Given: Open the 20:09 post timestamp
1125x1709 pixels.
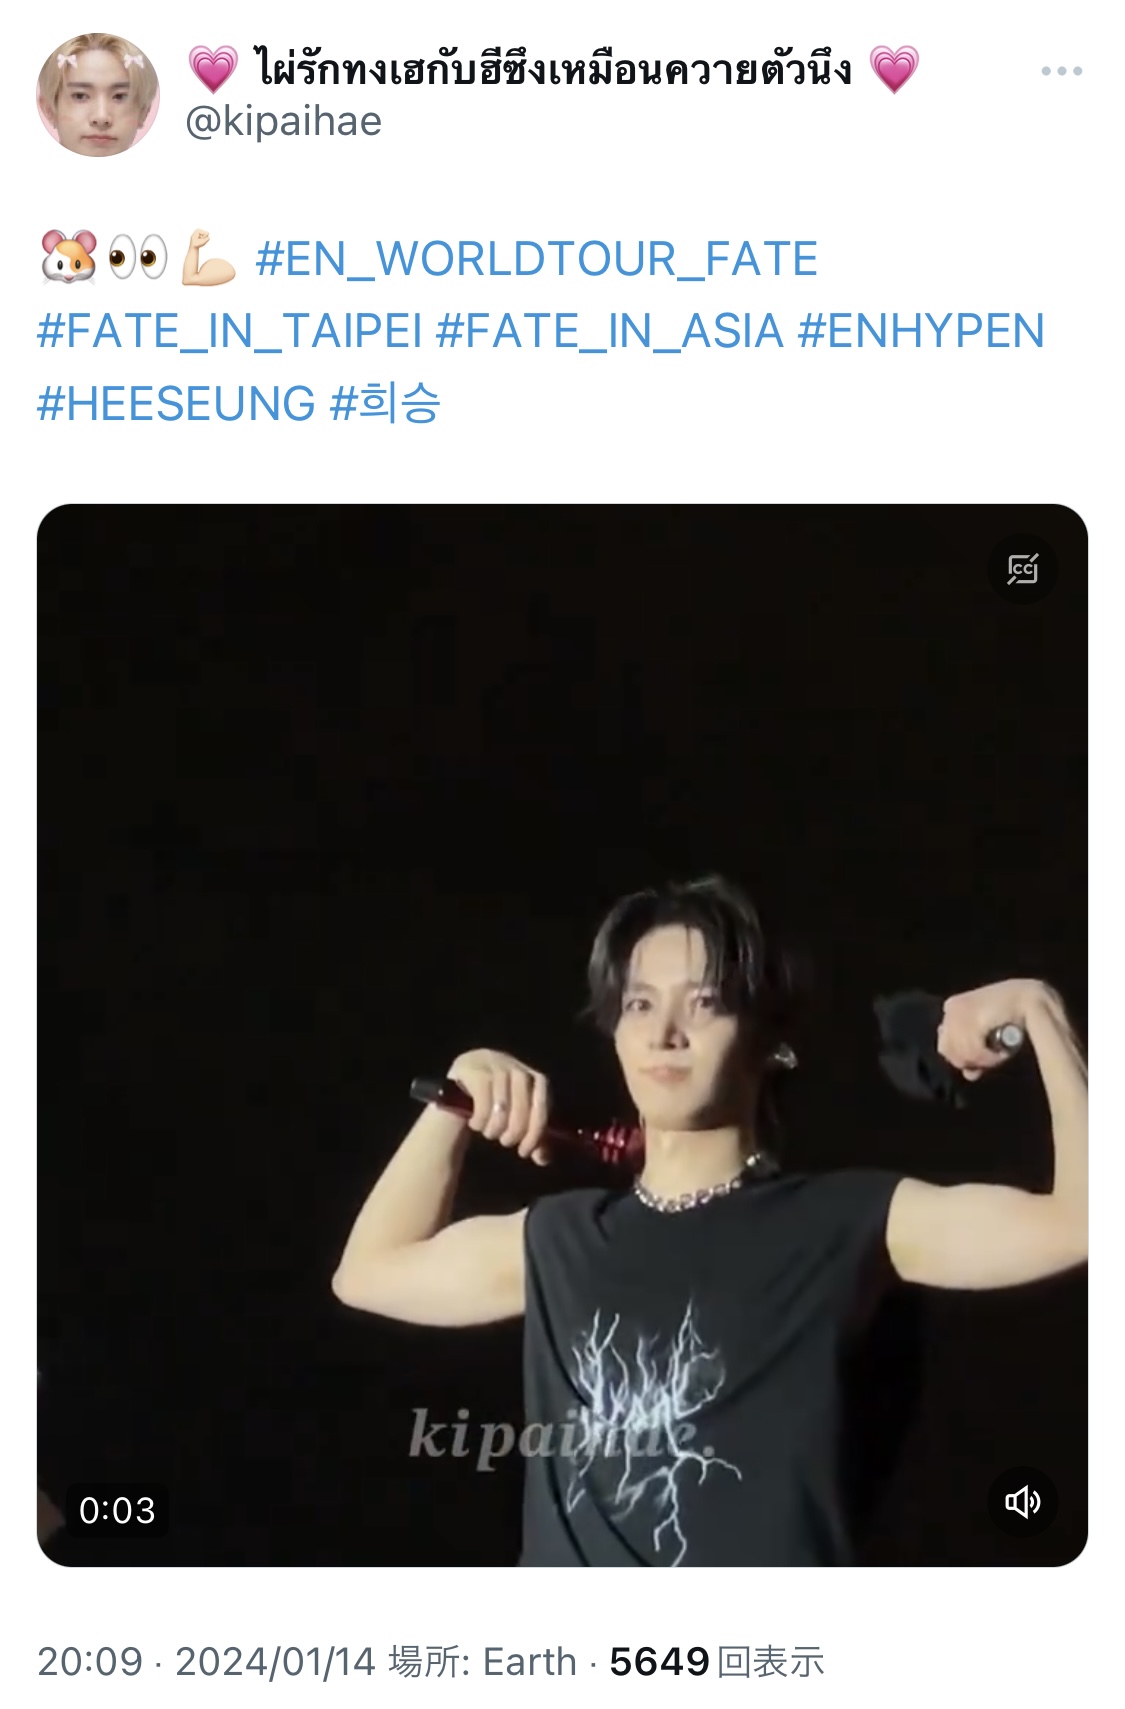Looking at the screenshot, I should pyautogui.click(x=90, y=1662).
